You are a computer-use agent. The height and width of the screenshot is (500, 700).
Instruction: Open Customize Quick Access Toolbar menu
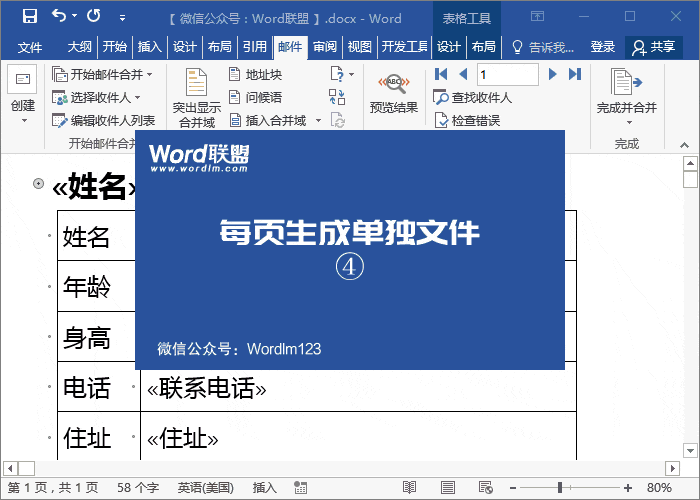click(x=122, y=18)
